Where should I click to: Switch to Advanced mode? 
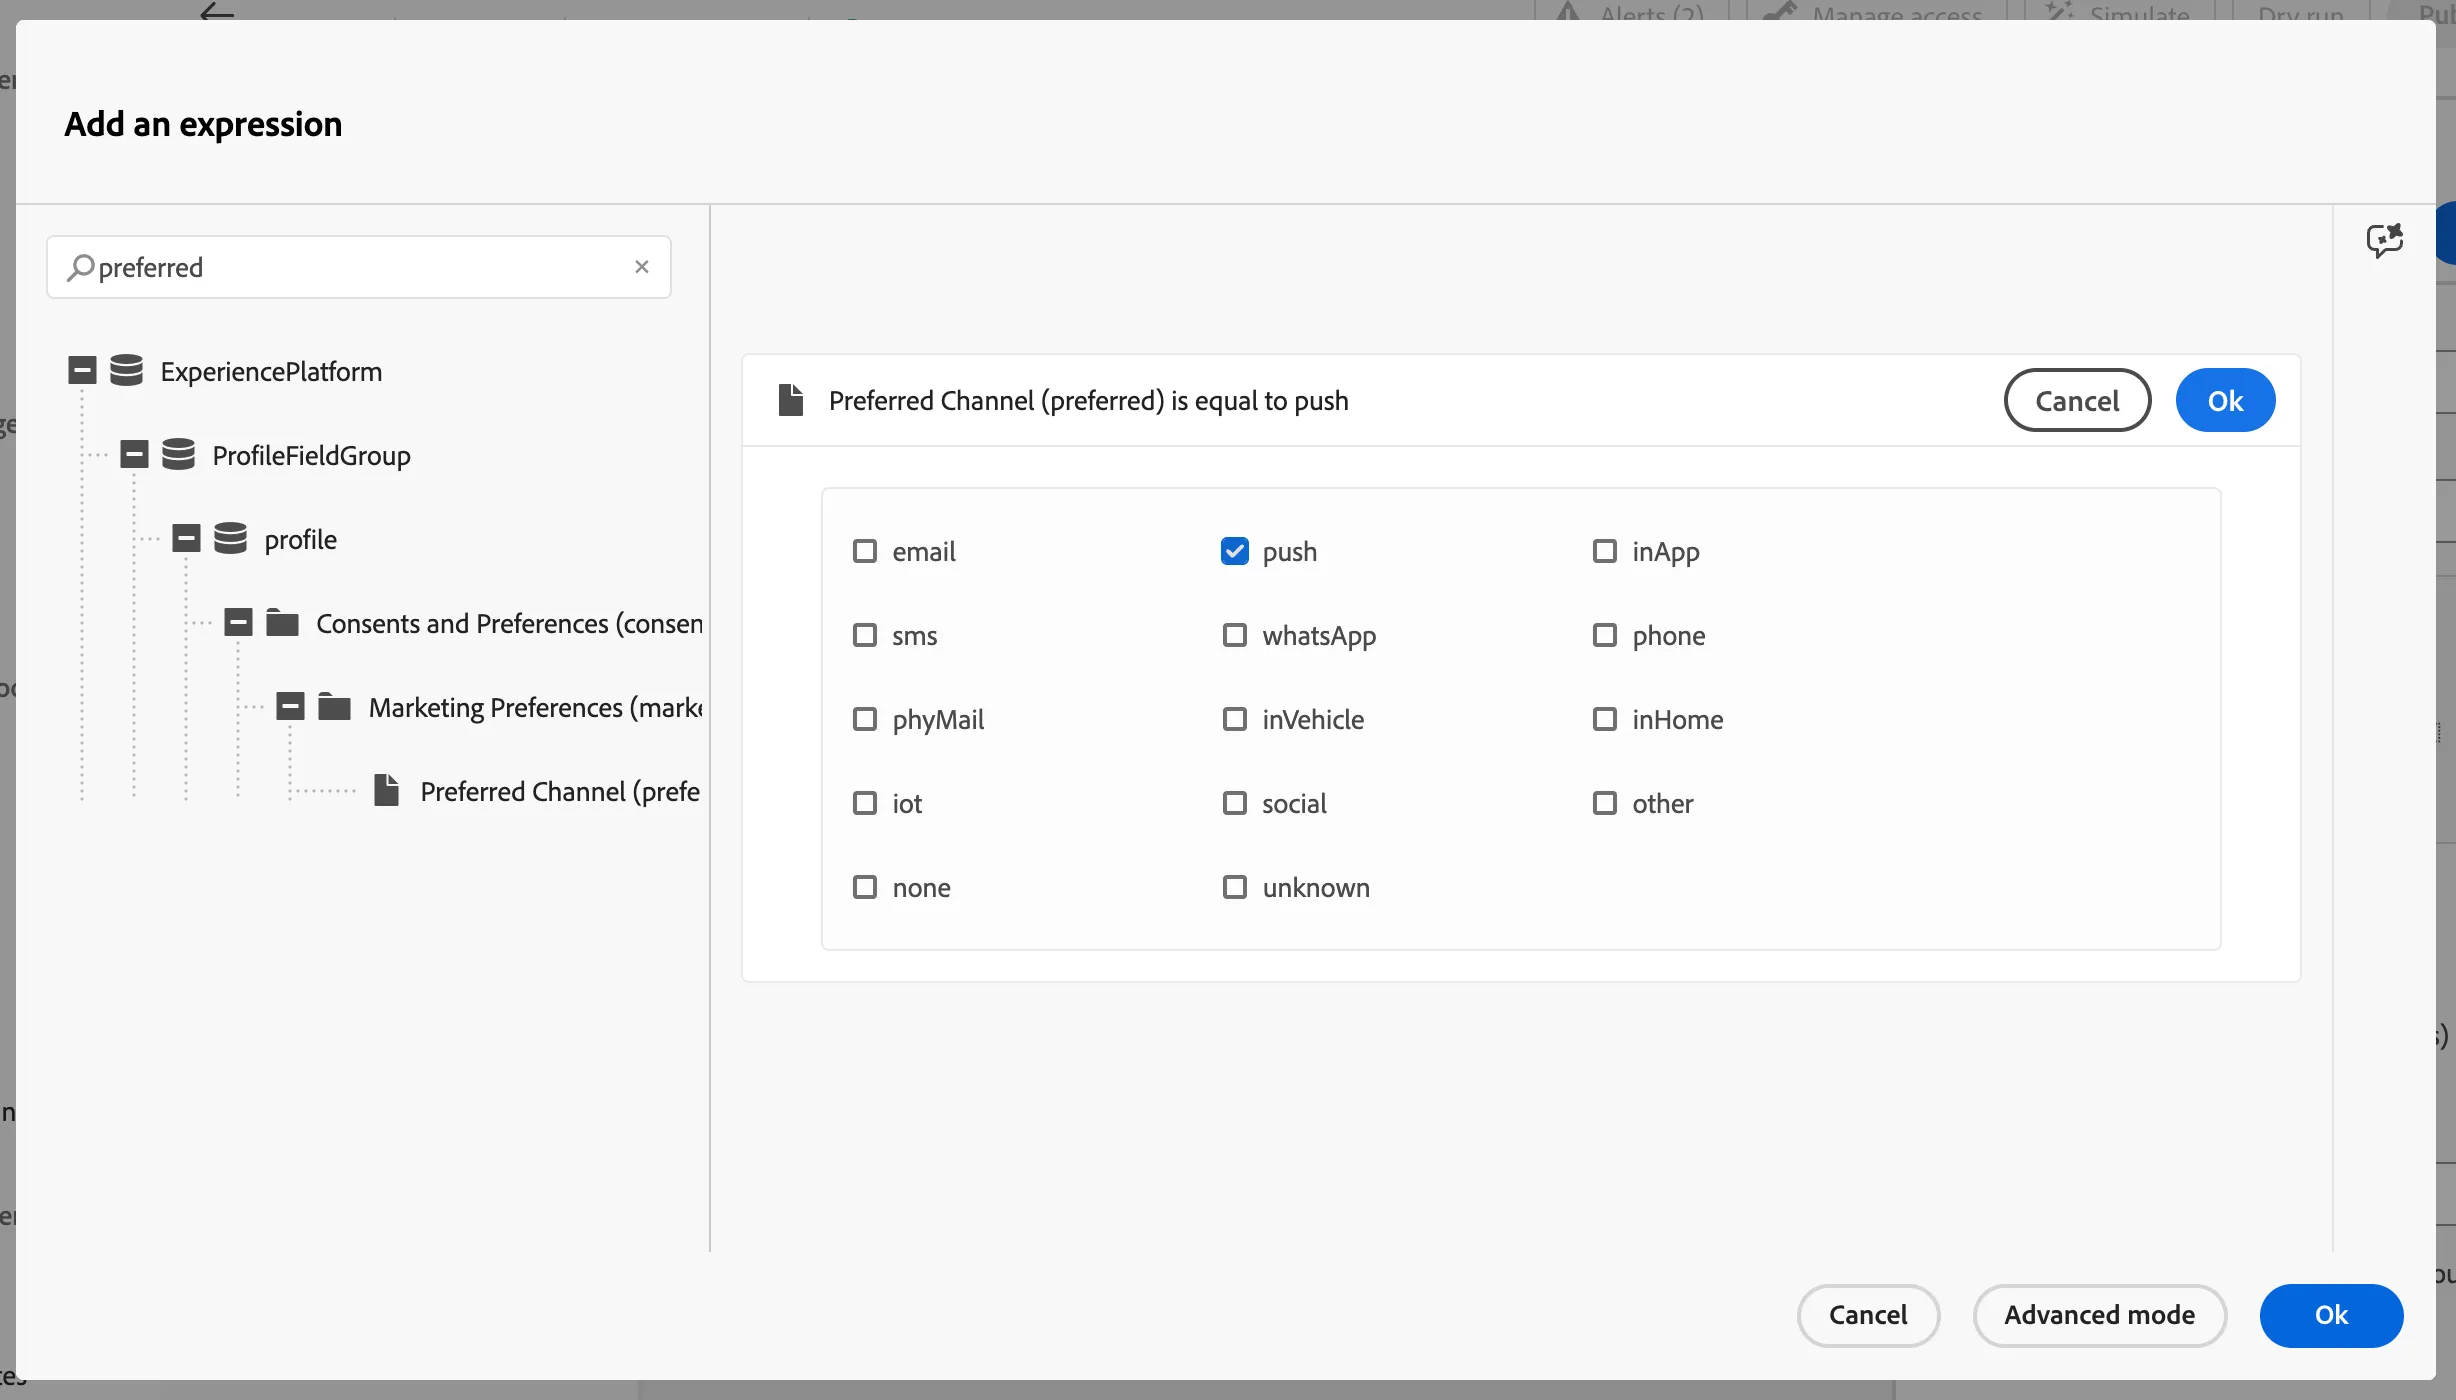(2099, 1315)
